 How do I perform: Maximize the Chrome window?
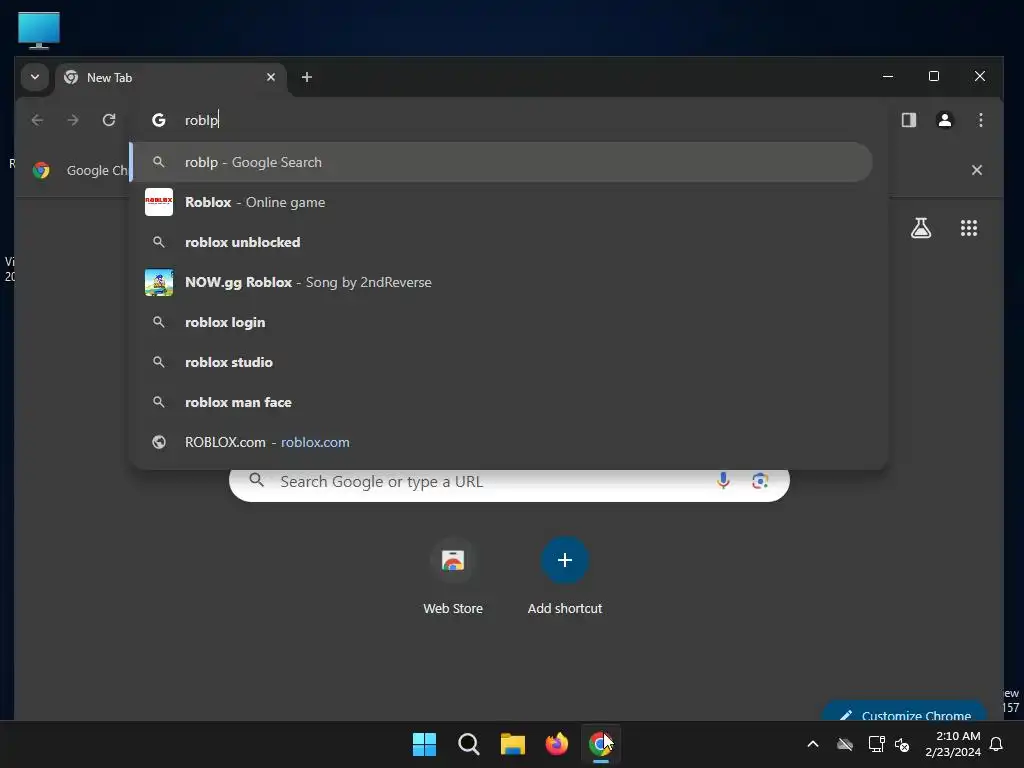(934, 76)
